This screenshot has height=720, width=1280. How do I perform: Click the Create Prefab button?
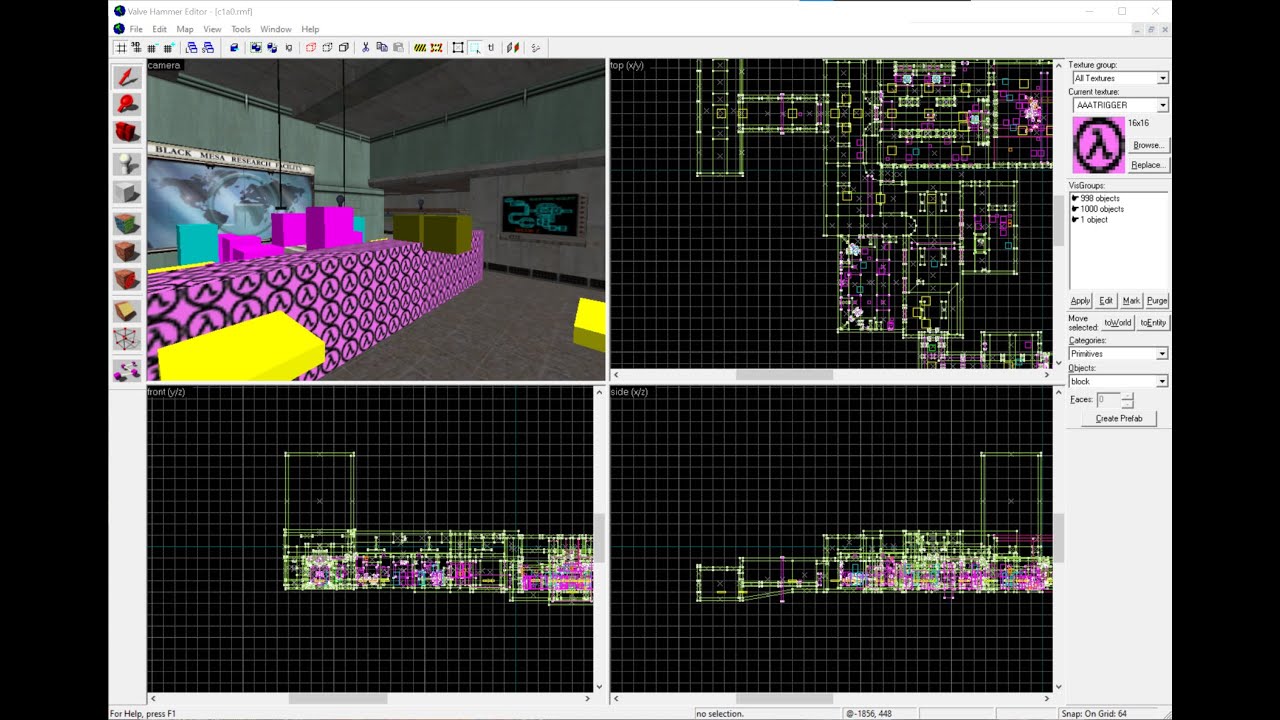click(x=1119, y=418)
